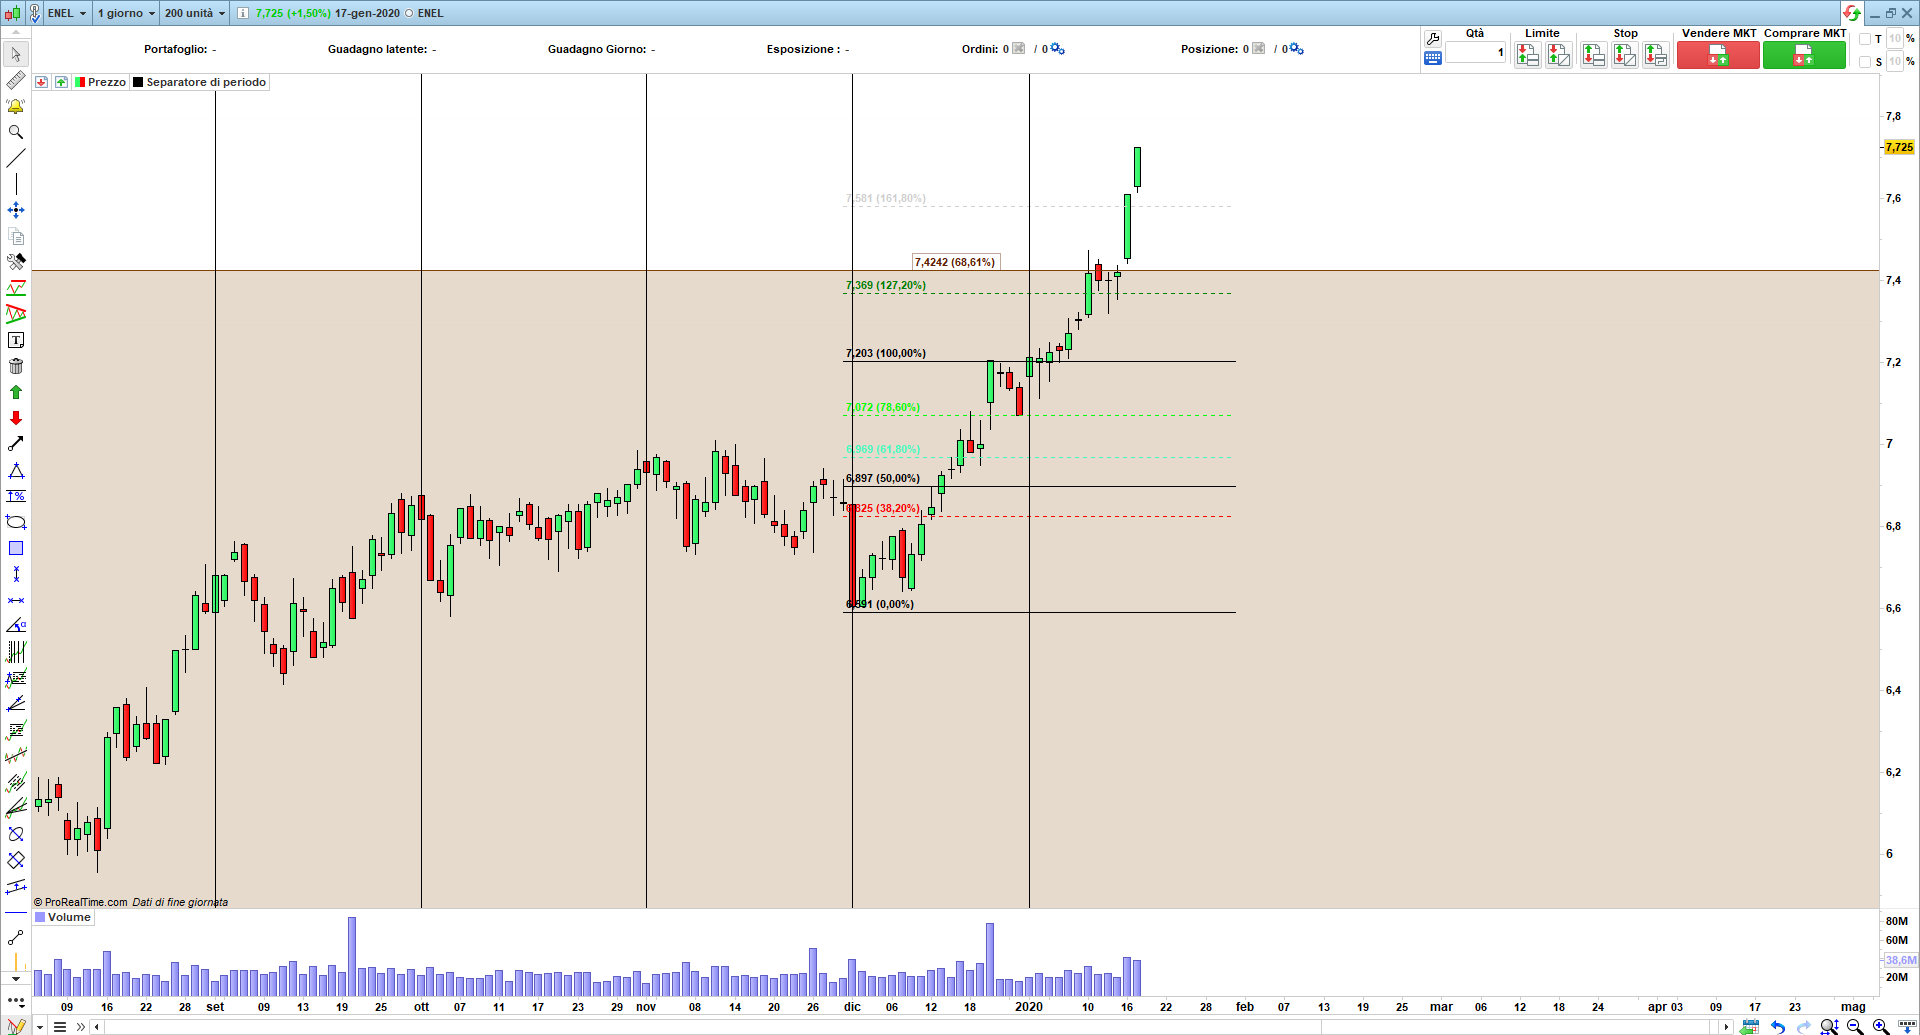
Task: Pick the ruler measurement tool
Action: point(16,80)
